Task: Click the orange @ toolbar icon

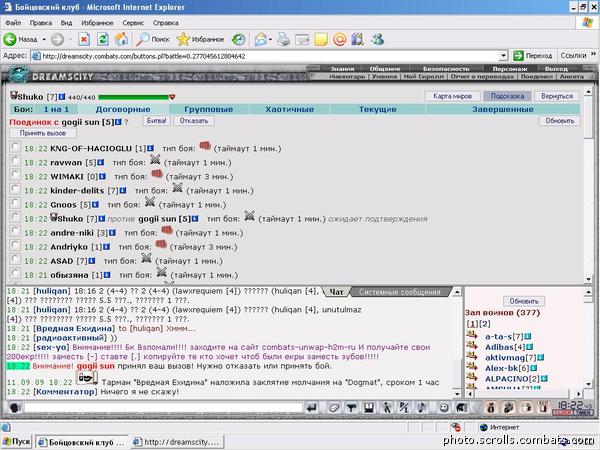Action: coord(339,39)
